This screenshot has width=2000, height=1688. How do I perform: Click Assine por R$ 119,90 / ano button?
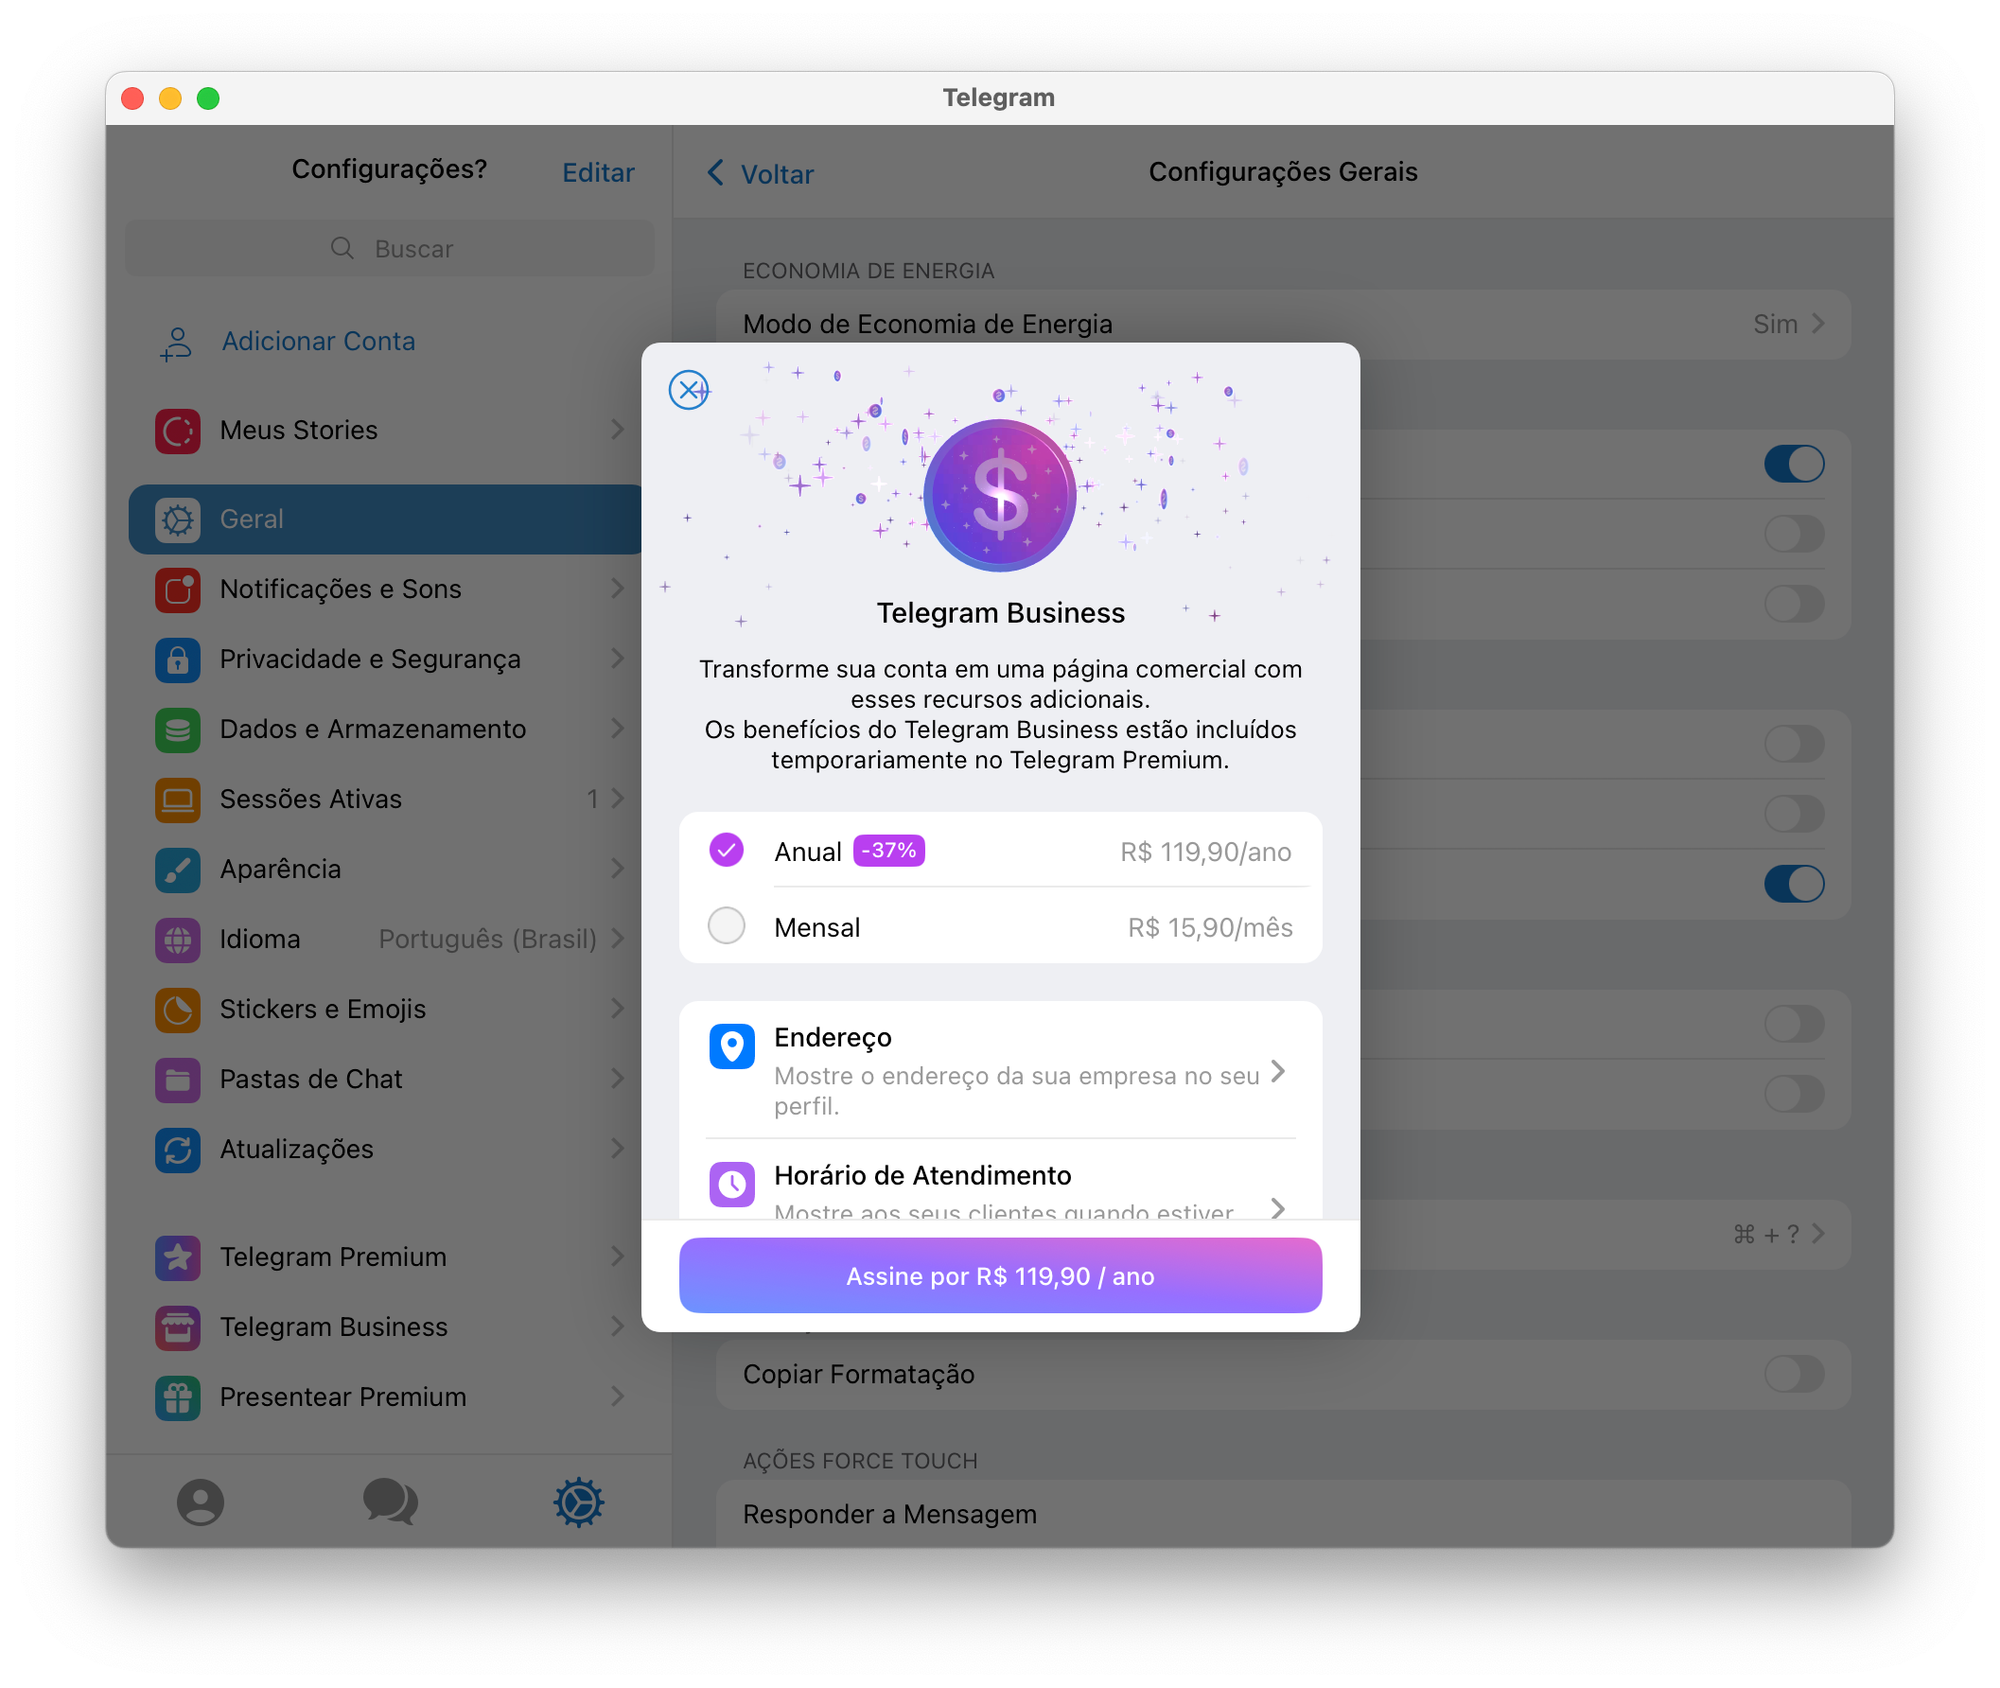[1000, 1276]
